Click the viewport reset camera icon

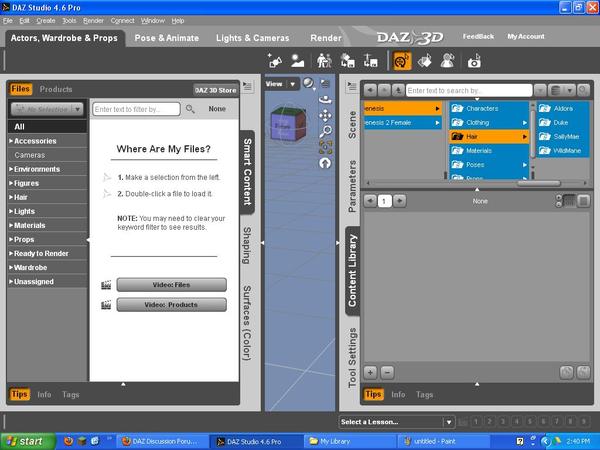coord(325,163)
